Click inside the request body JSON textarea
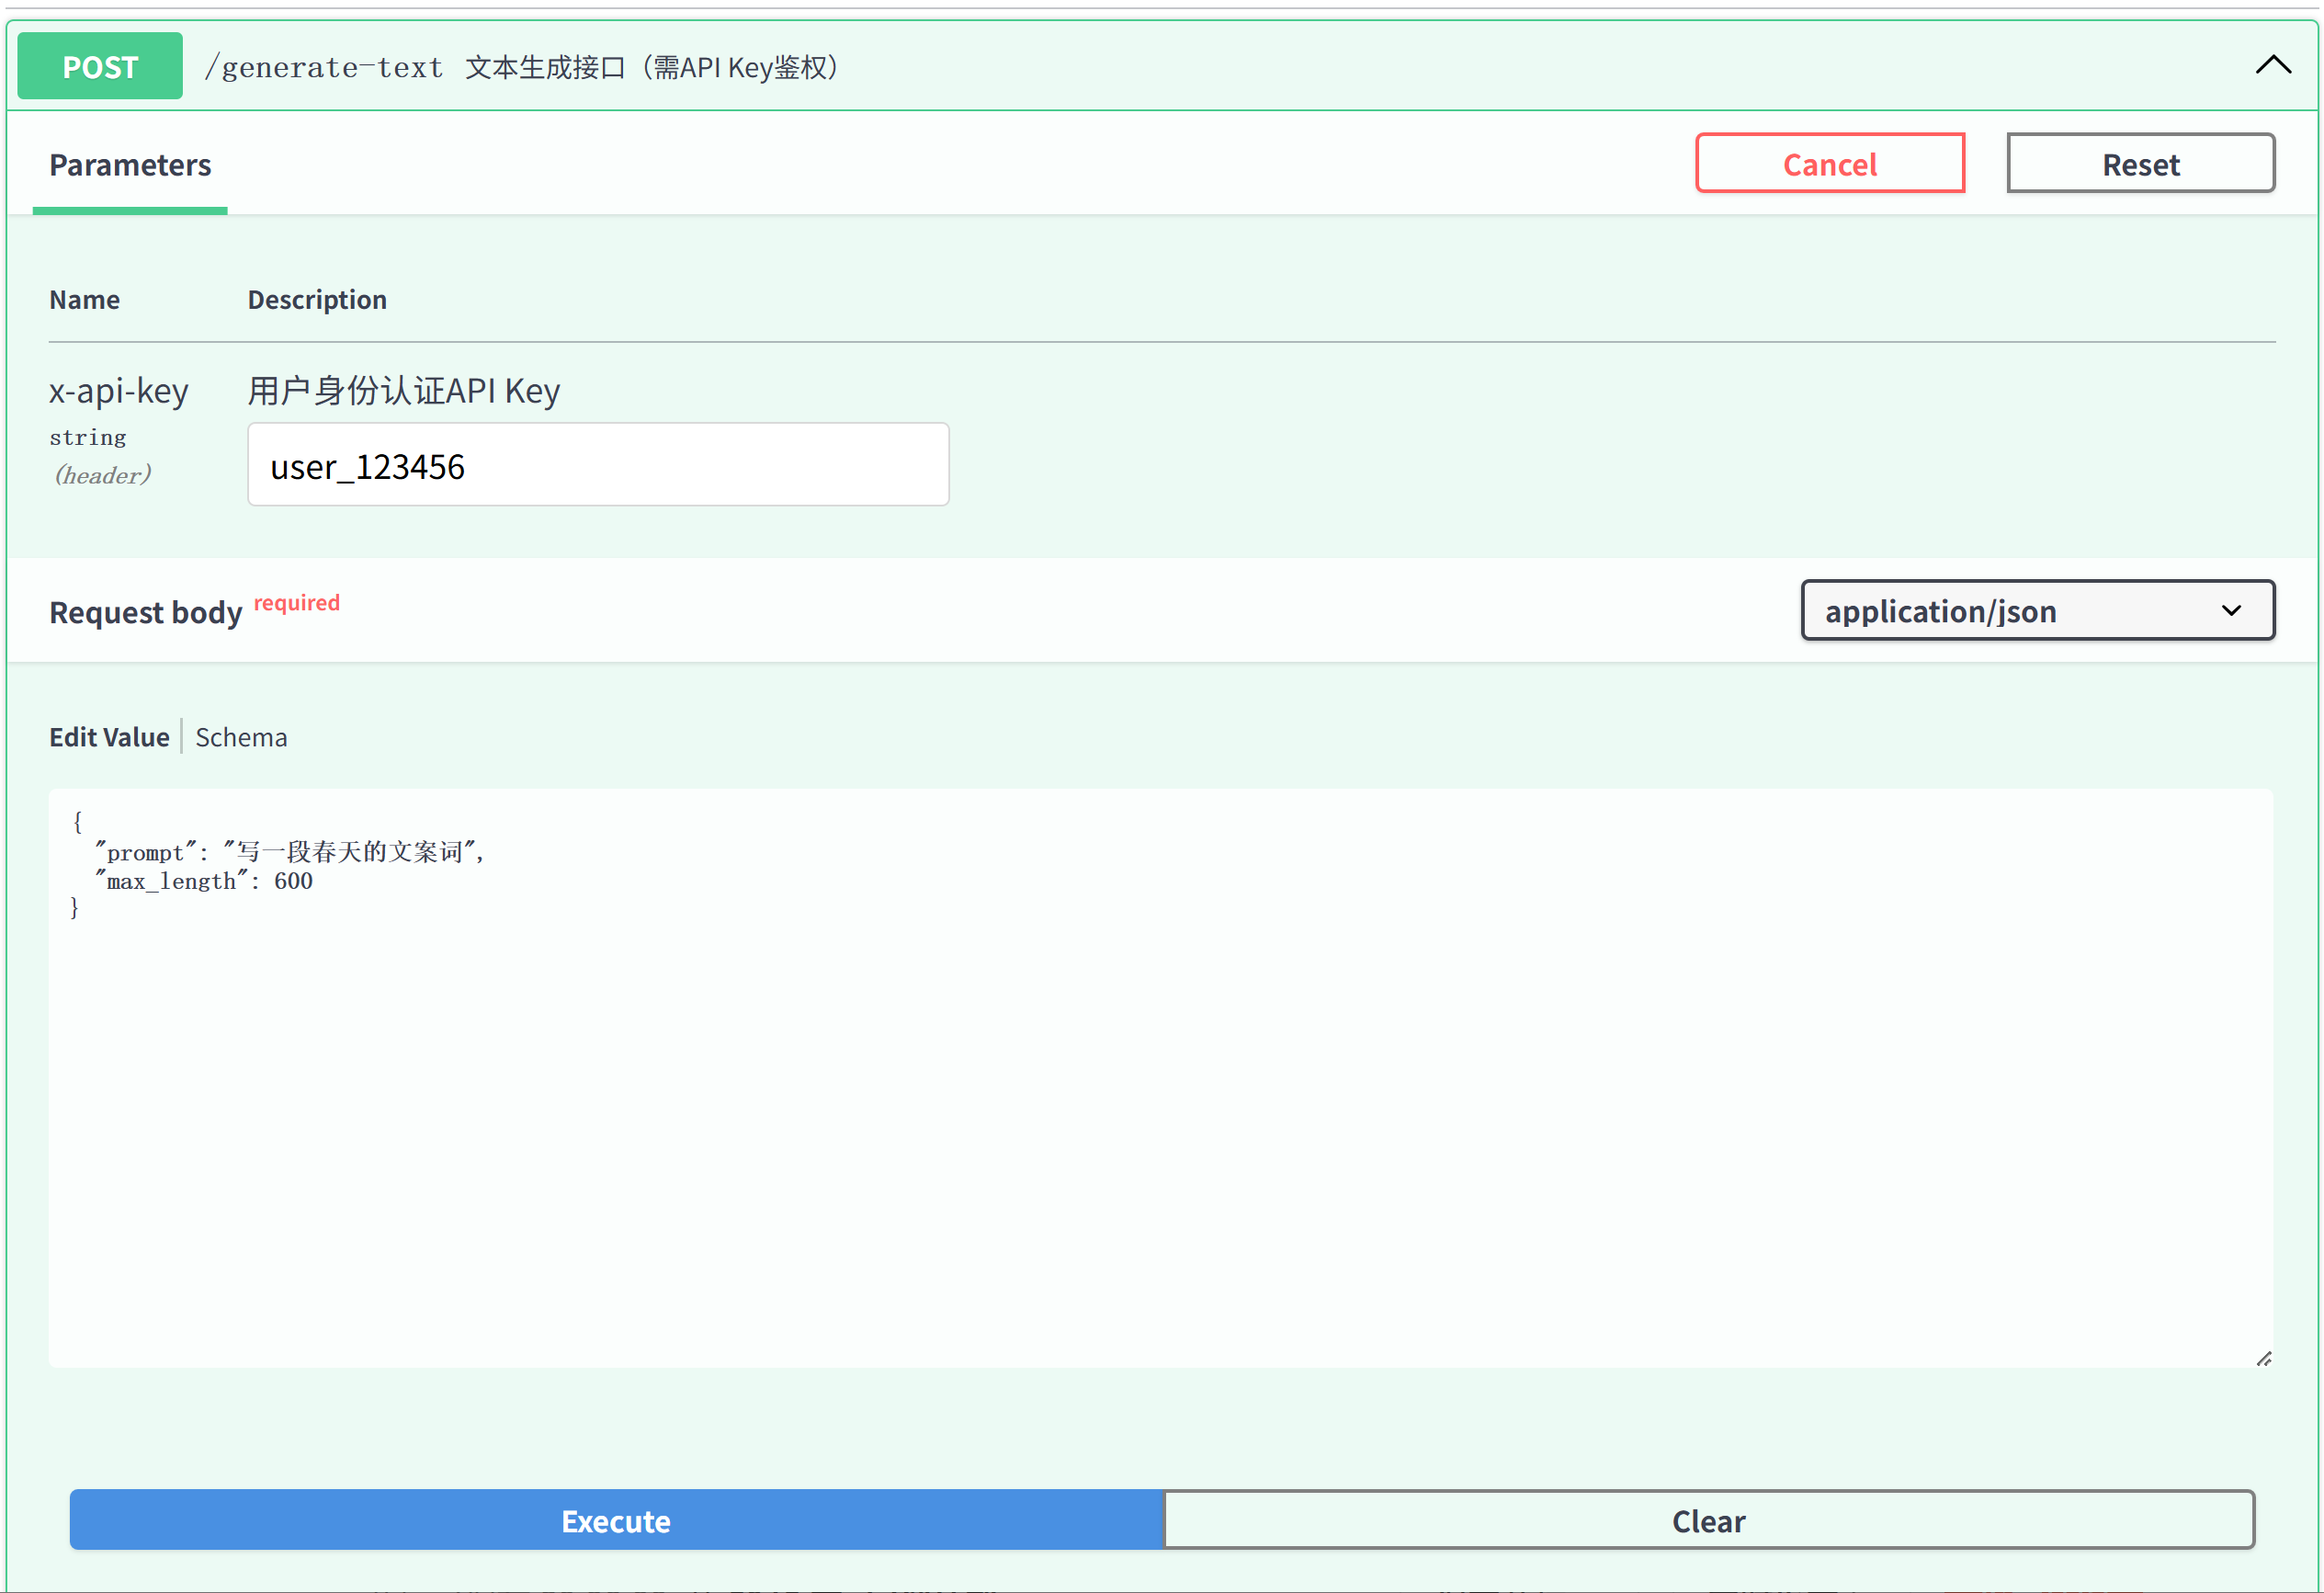 click(1160, 1100)
